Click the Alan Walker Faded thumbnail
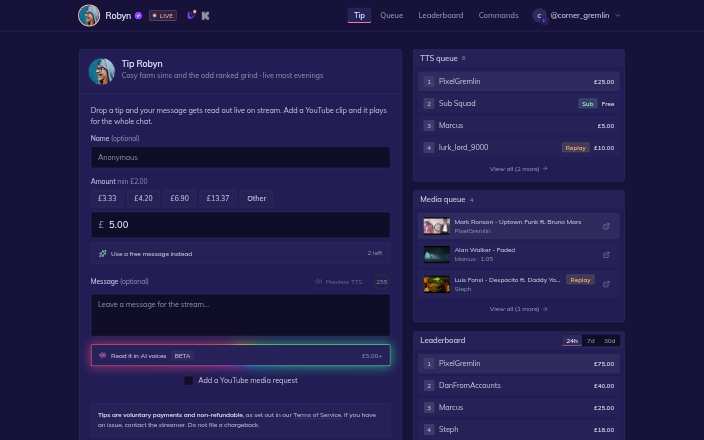The height and width of the screenshot is (440, 704). click(x=436, y=255)
